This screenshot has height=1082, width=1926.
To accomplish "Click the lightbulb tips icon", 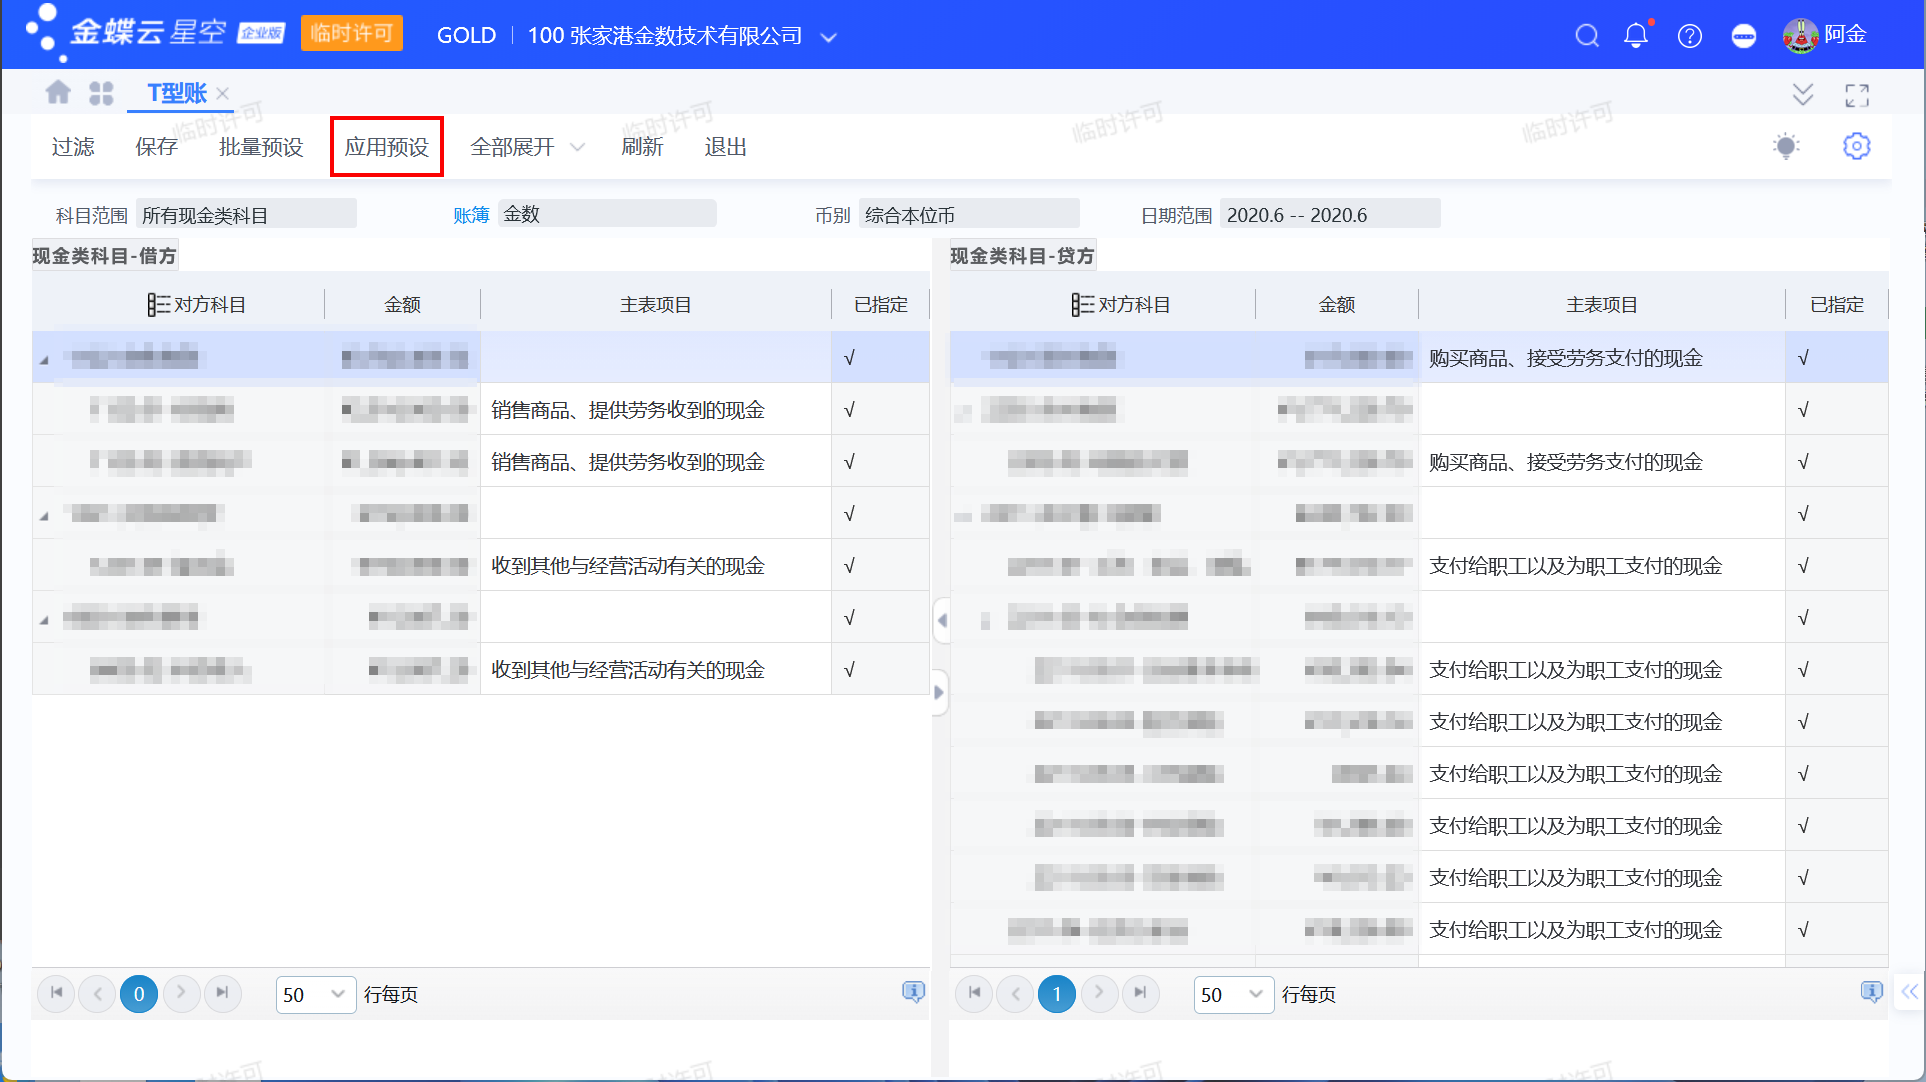I will (1786, 146).
